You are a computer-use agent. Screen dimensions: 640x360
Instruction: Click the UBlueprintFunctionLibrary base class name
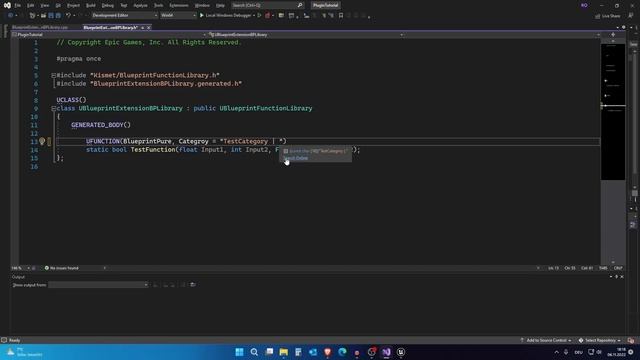(266, 109)
